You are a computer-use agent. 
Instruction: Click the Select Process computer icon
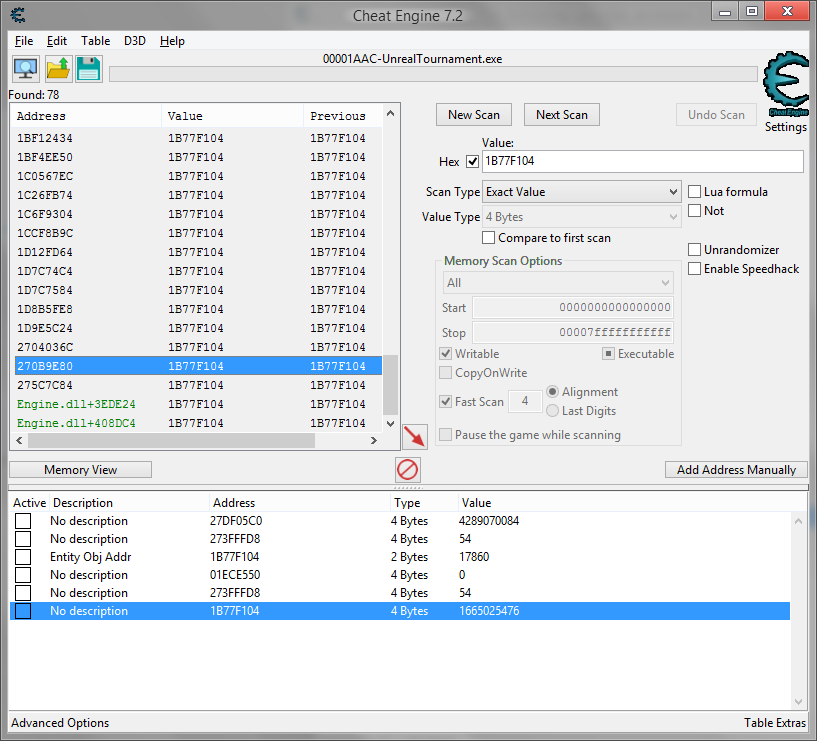(25, 69)
